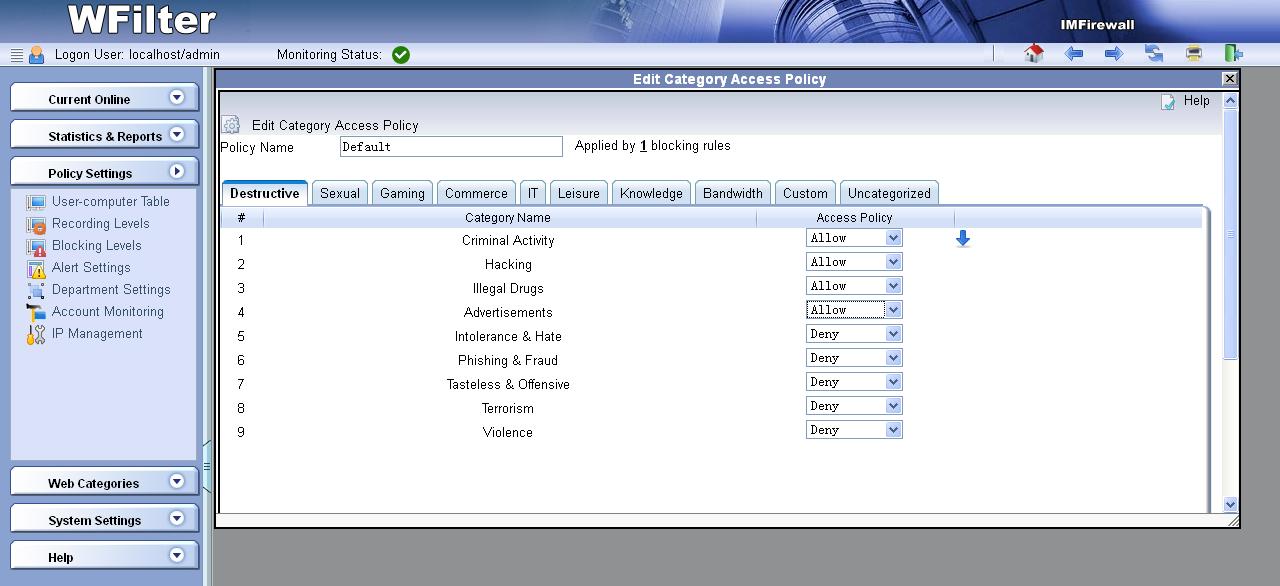Open Access Policy dropdown for Hacking
This screenshot has height=586, width=1280.
(854, 262)
